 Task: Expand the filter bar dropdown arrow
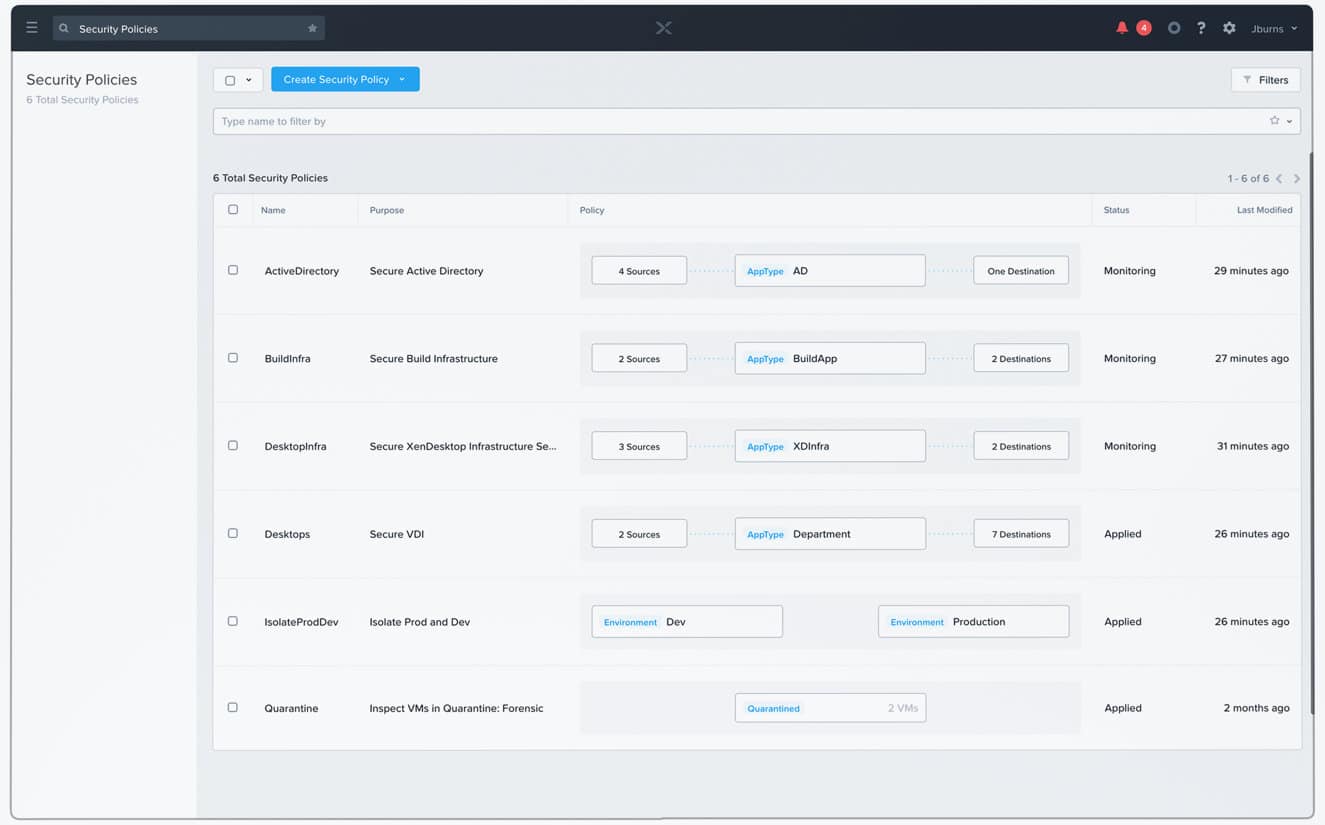[1289, 122]
